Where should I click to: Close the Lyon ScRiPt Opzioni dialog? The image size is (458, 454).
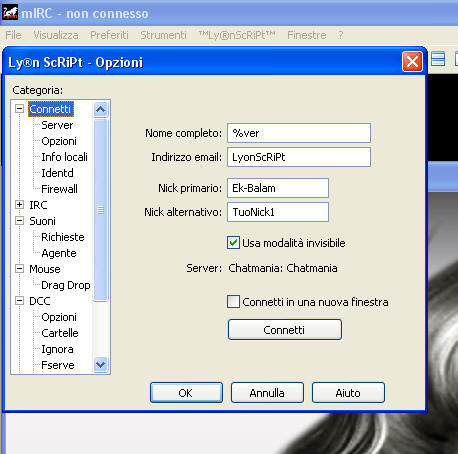(412, 62)
